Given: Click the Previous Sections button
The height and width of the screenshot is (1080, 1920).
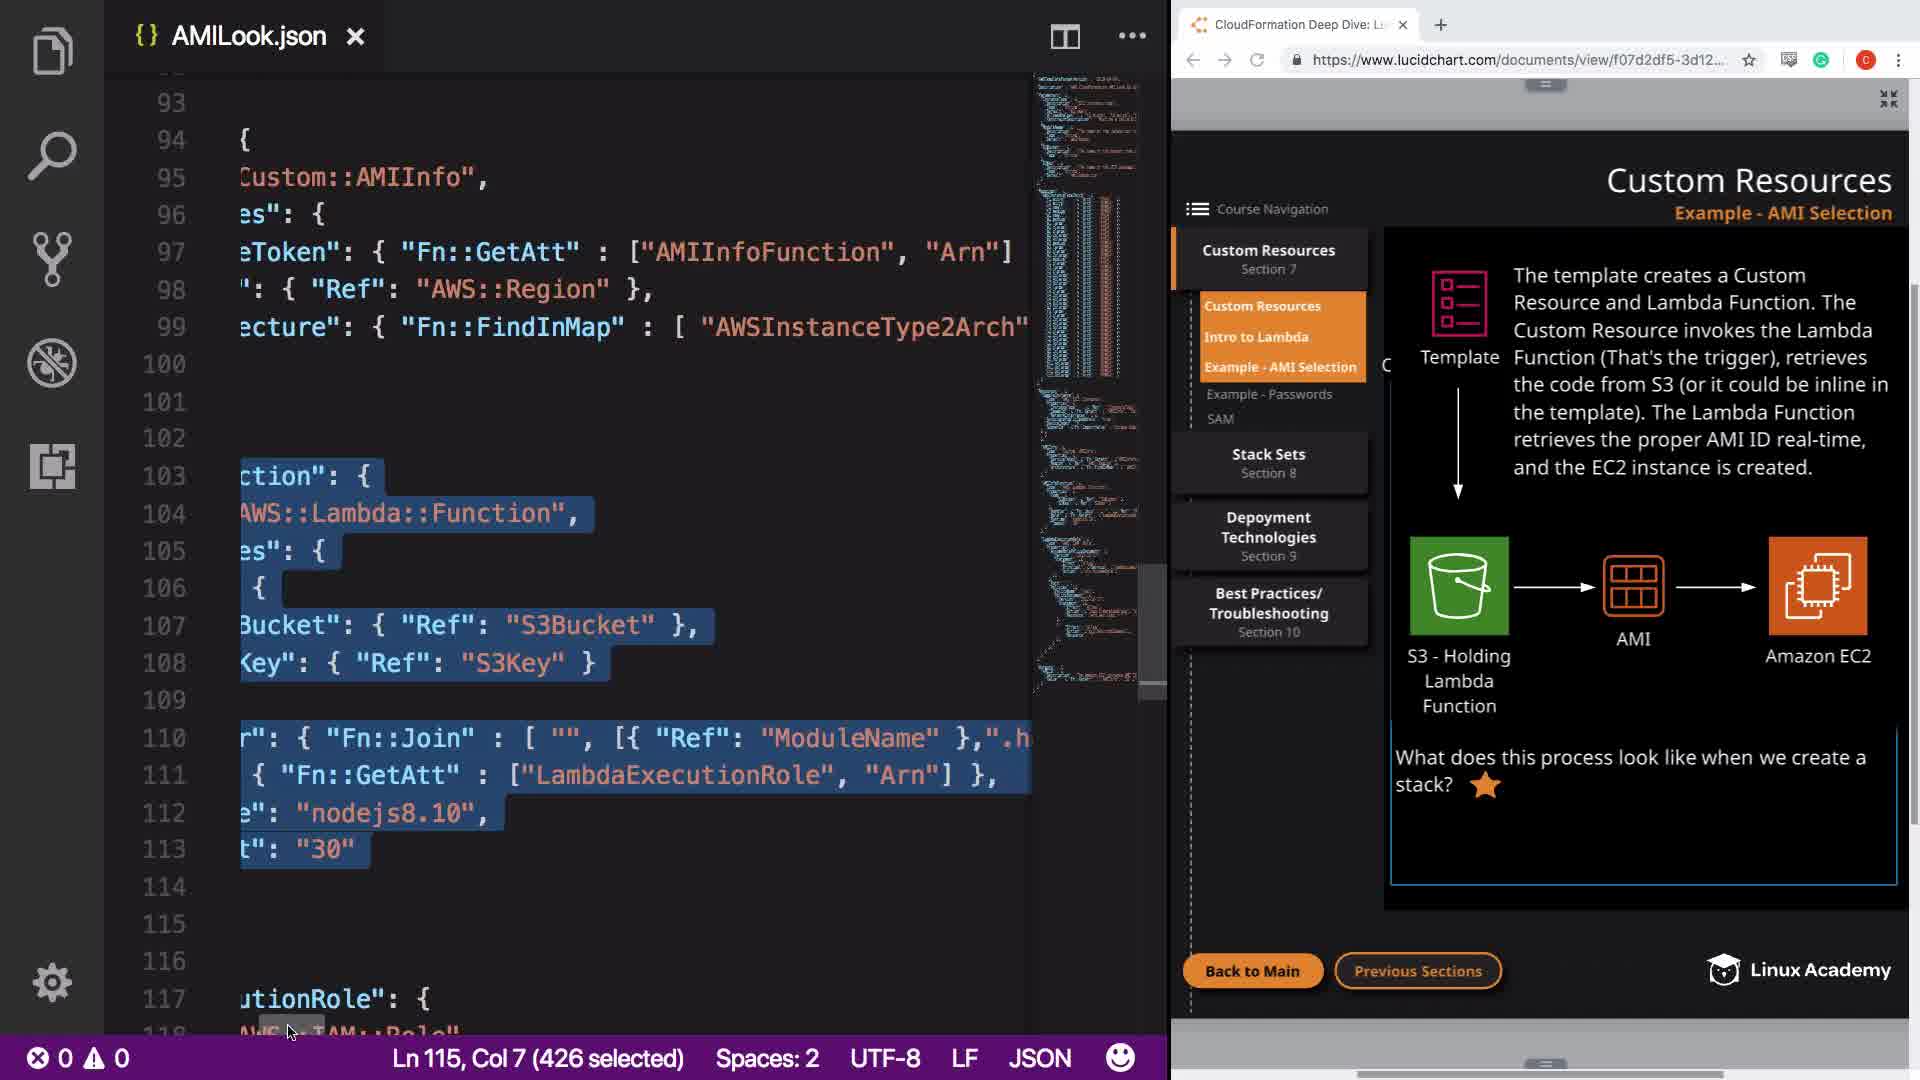Looking at the screenshot, I should tap(1417, 971).
